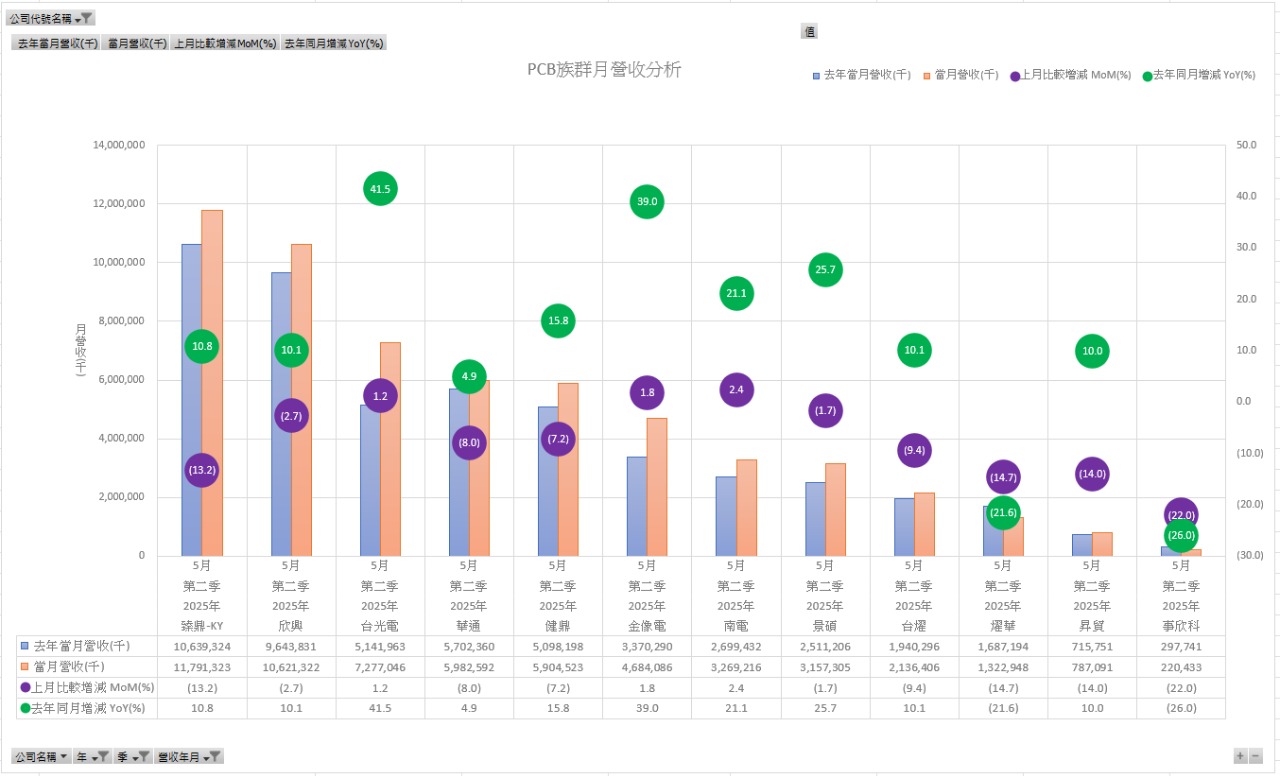1280x776 pixels.
Task: Select the chart title PCB族群月營收分析
Action: 605,70
